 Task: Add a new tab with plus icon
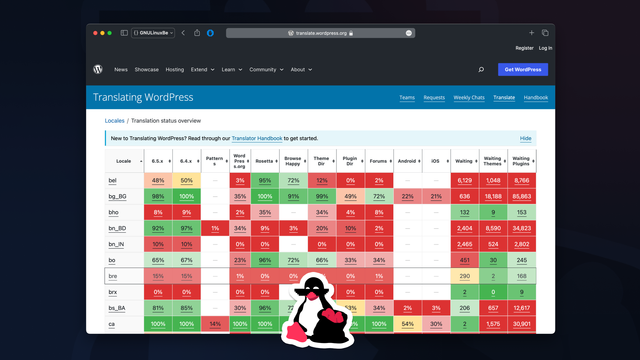pos(531,33)
